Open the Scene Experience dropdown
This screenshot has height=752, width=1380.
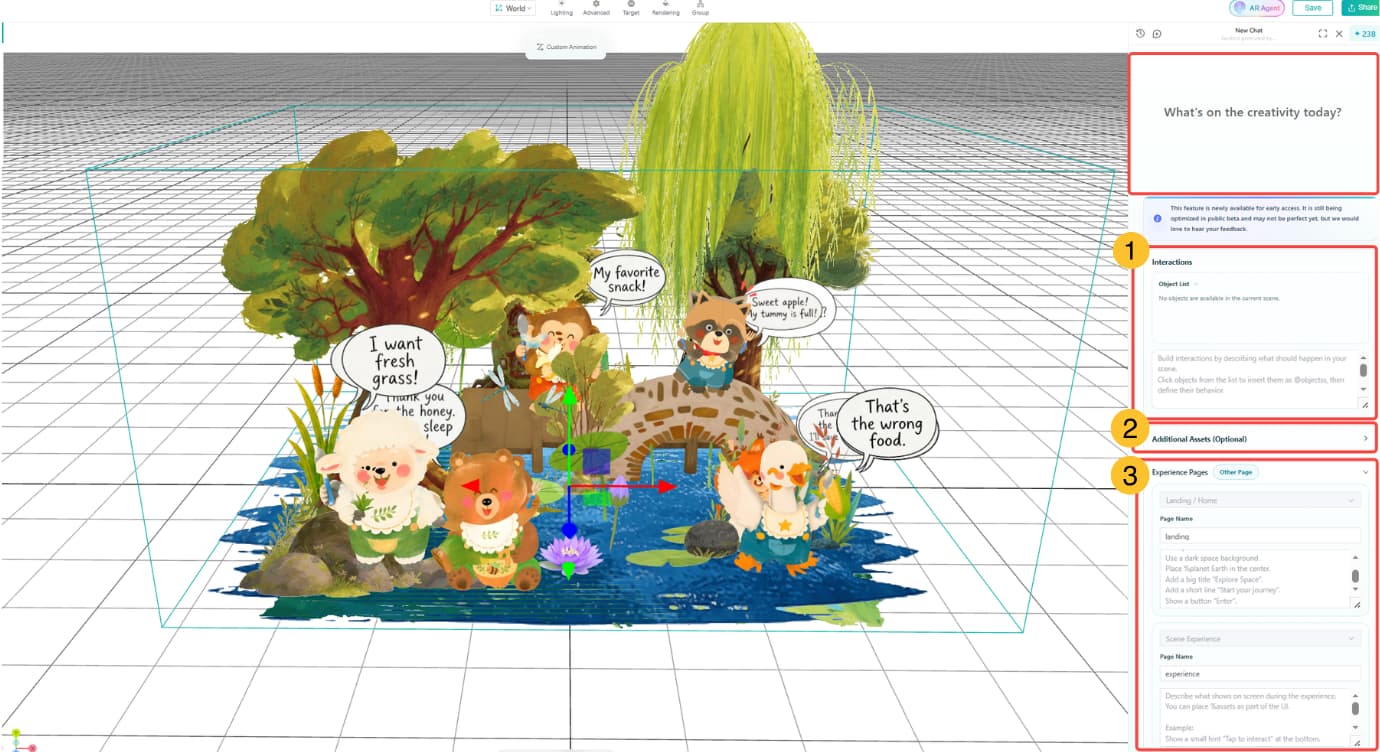click(x=1260, y=638)
